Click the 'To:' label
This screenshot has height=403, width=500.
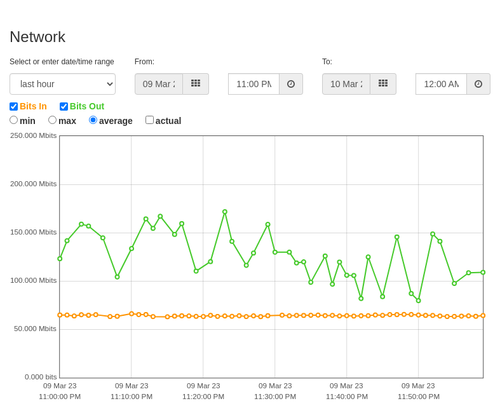click(327, 62)
